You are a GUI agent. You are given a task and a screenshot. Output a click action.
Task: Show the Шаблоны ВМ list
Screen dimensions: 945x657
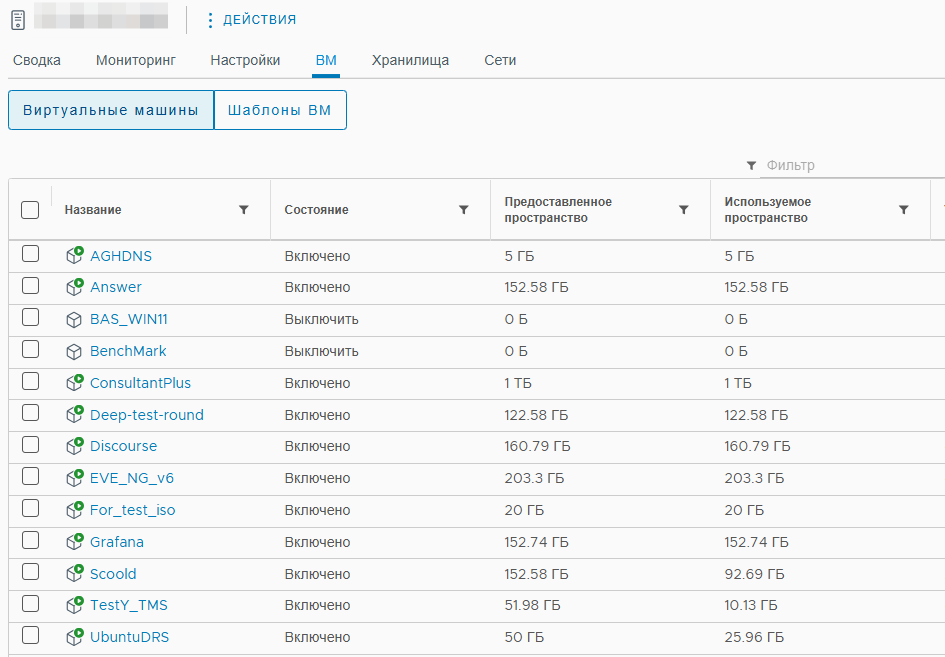[280, 110]
